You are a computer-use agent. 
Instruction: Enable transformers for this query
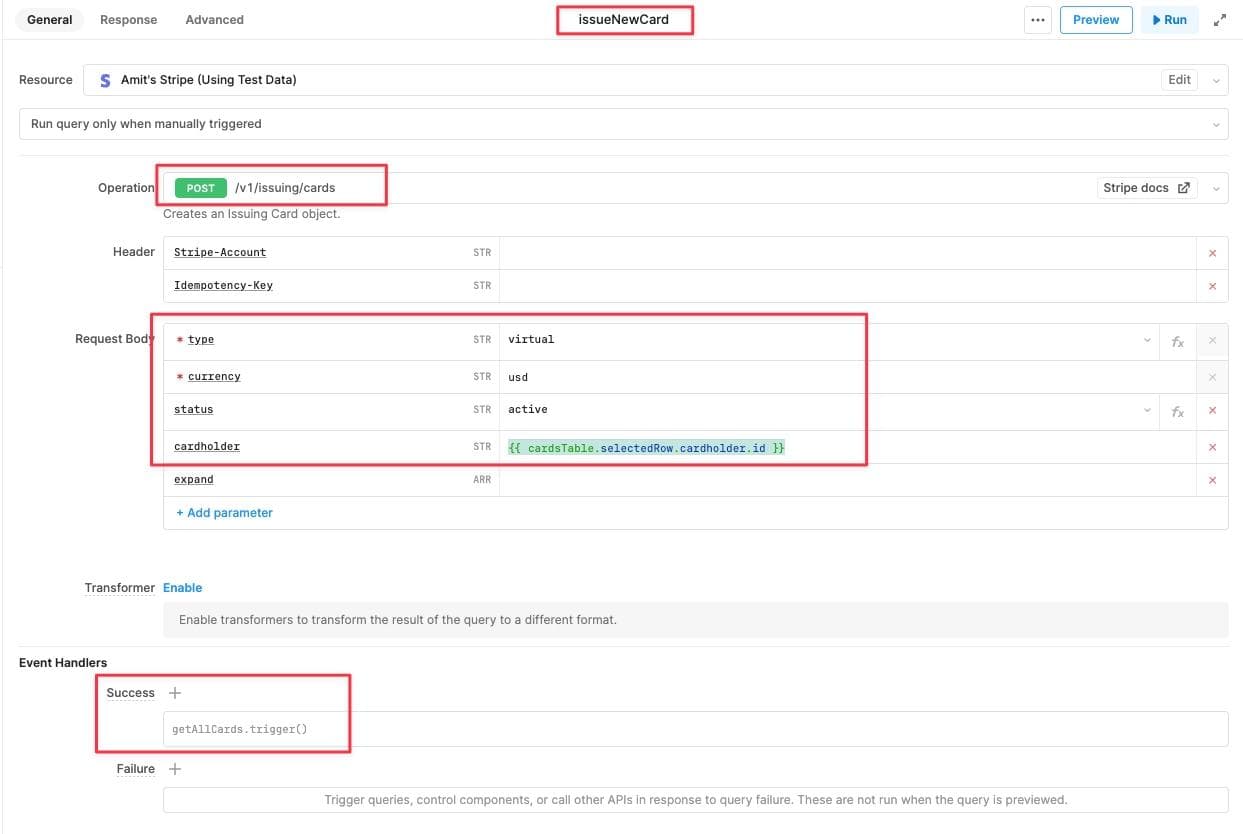tap(183, 587)
